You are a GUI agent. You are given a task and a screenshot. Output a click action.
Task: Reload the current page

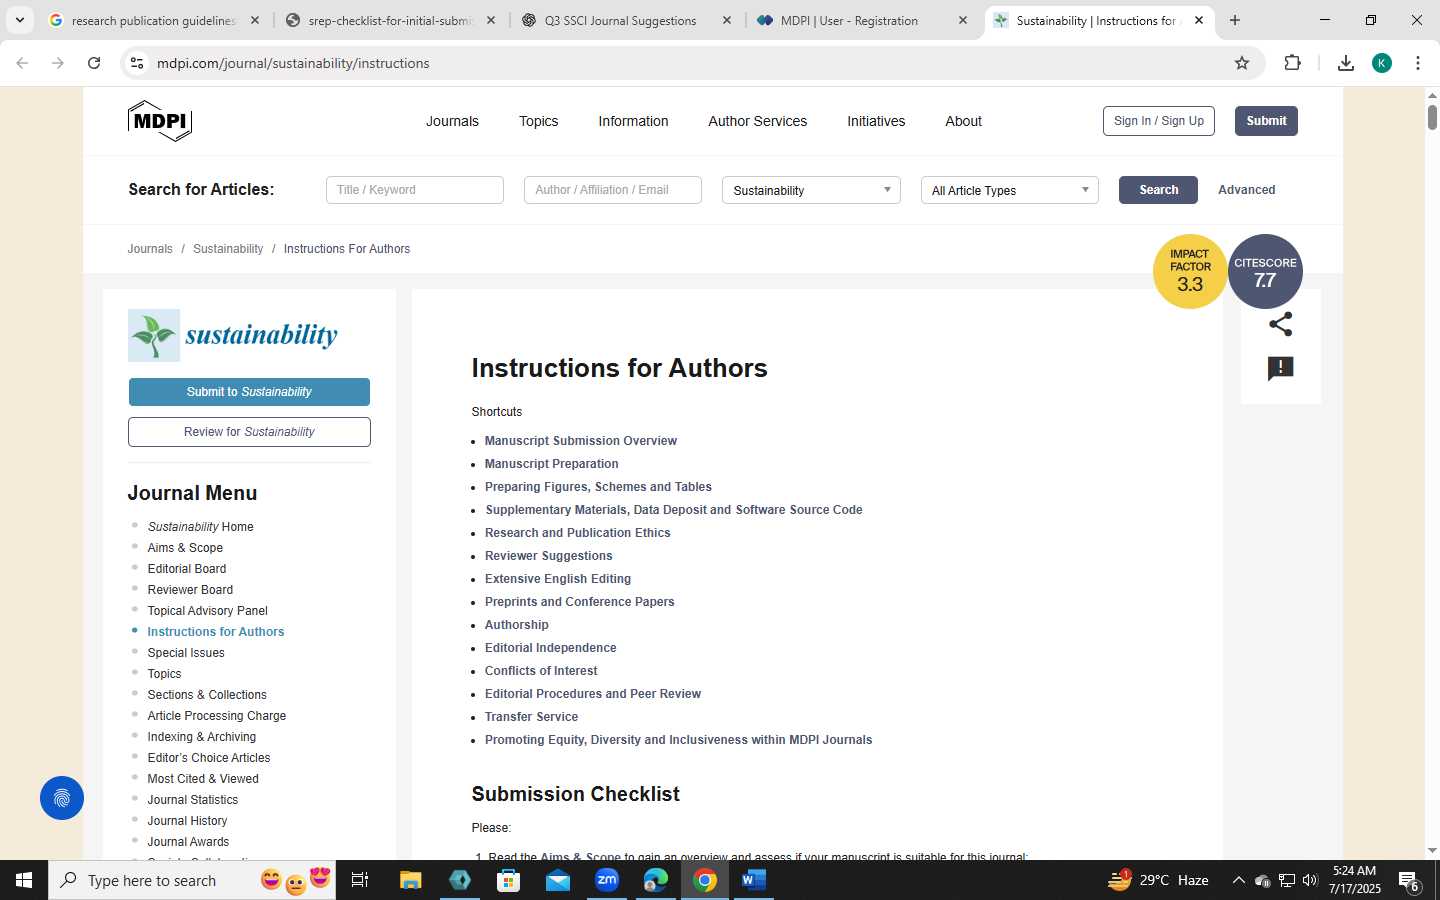tap(94, 63)
